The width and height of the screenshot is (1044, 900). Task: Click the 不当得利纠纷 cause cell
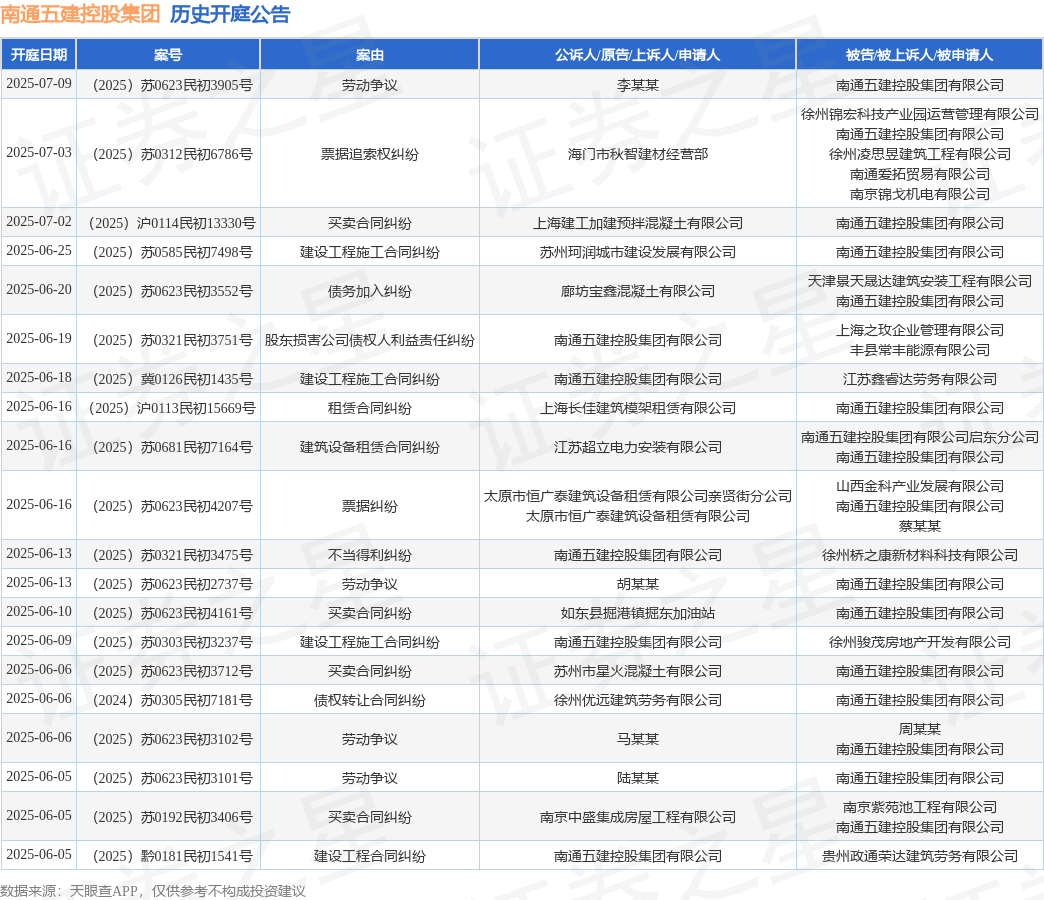(x=370, y=555)
